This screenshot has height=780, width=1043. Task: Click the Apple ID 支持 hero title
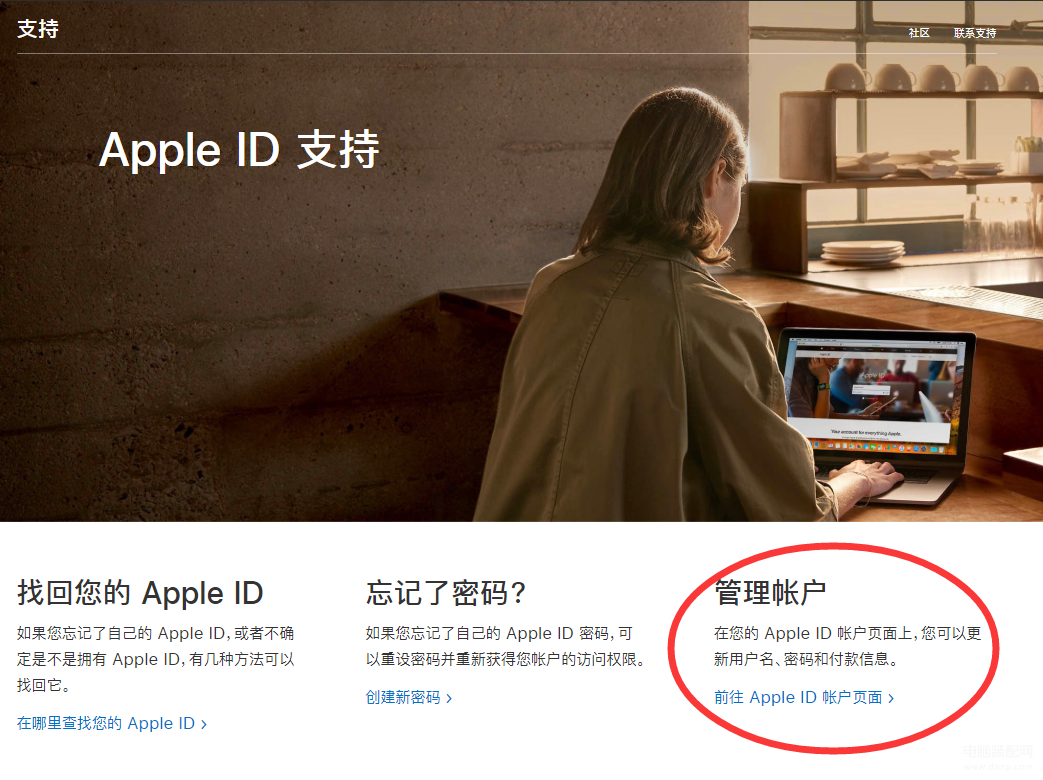239,150
